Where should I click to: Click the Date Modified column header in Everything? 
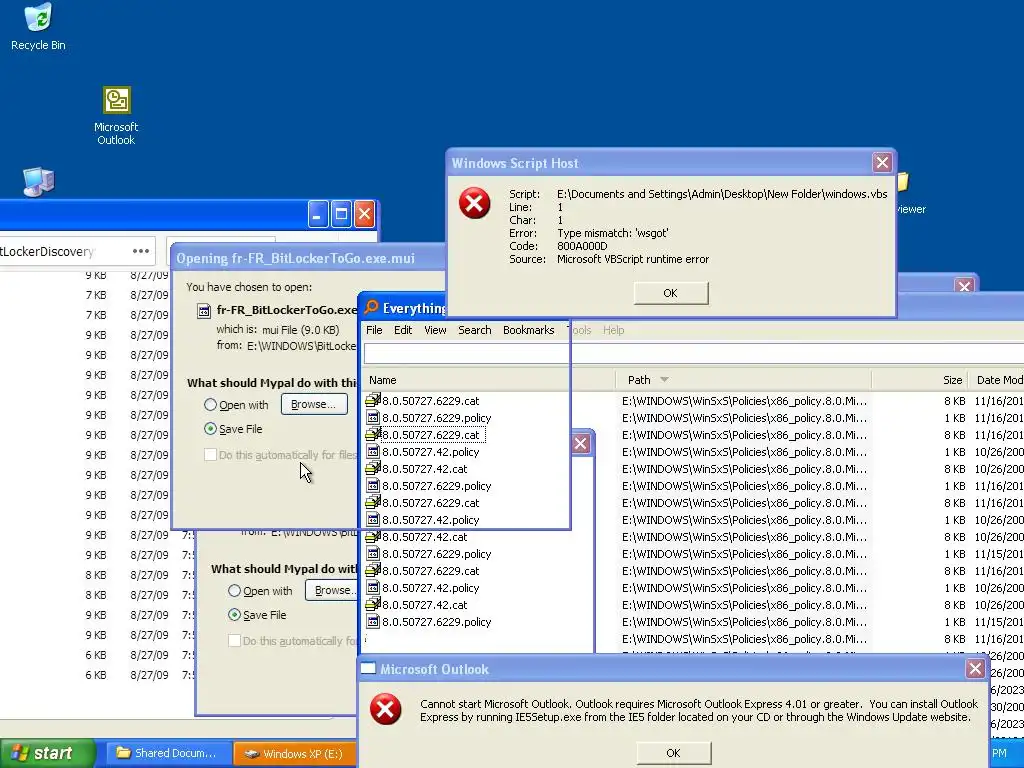[999, 380]
